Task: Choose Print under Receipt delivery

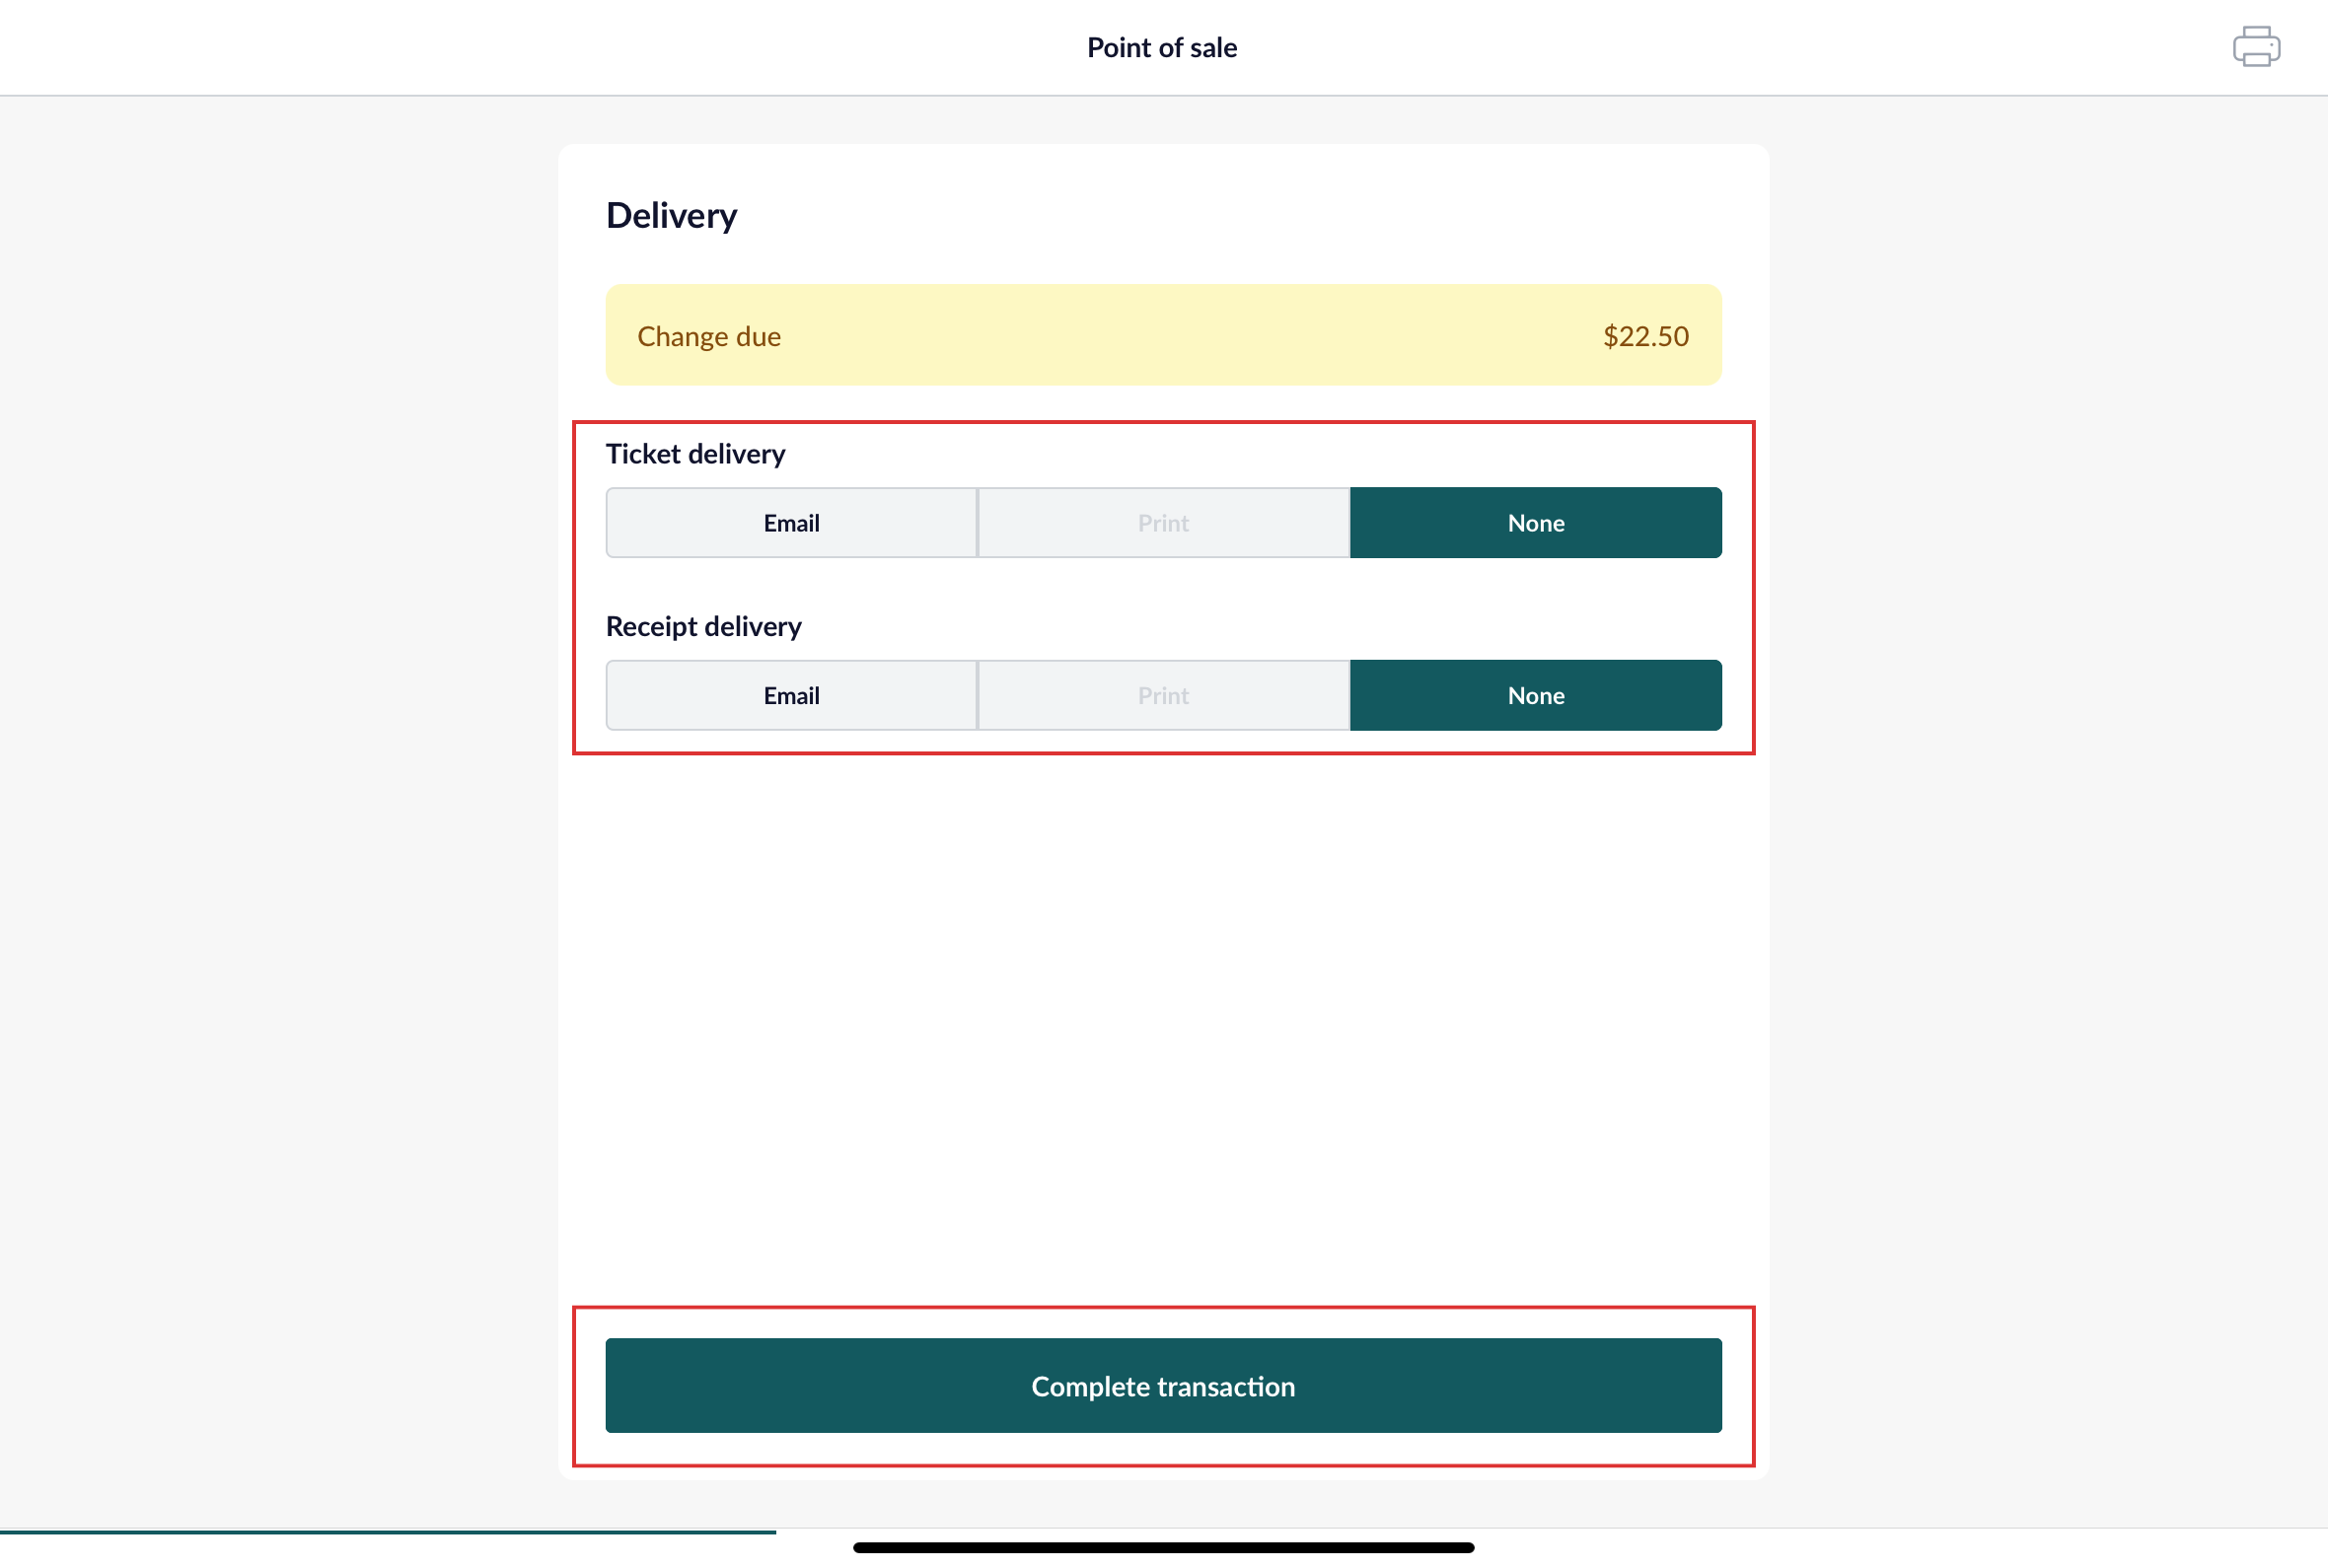Action: 1163,695
